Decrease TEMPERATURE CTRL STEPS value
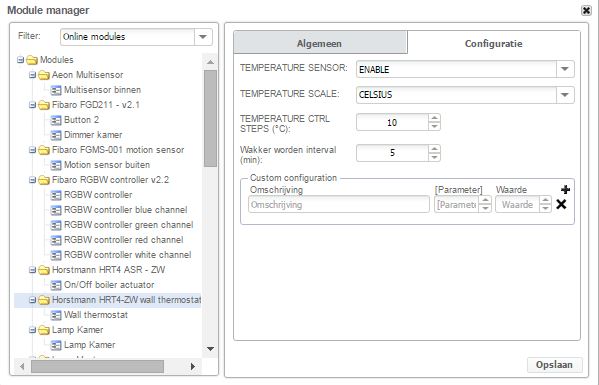Image resolution: width=599 pixels, height=385 pixels. pyautogui.click(x=434, y=126)
